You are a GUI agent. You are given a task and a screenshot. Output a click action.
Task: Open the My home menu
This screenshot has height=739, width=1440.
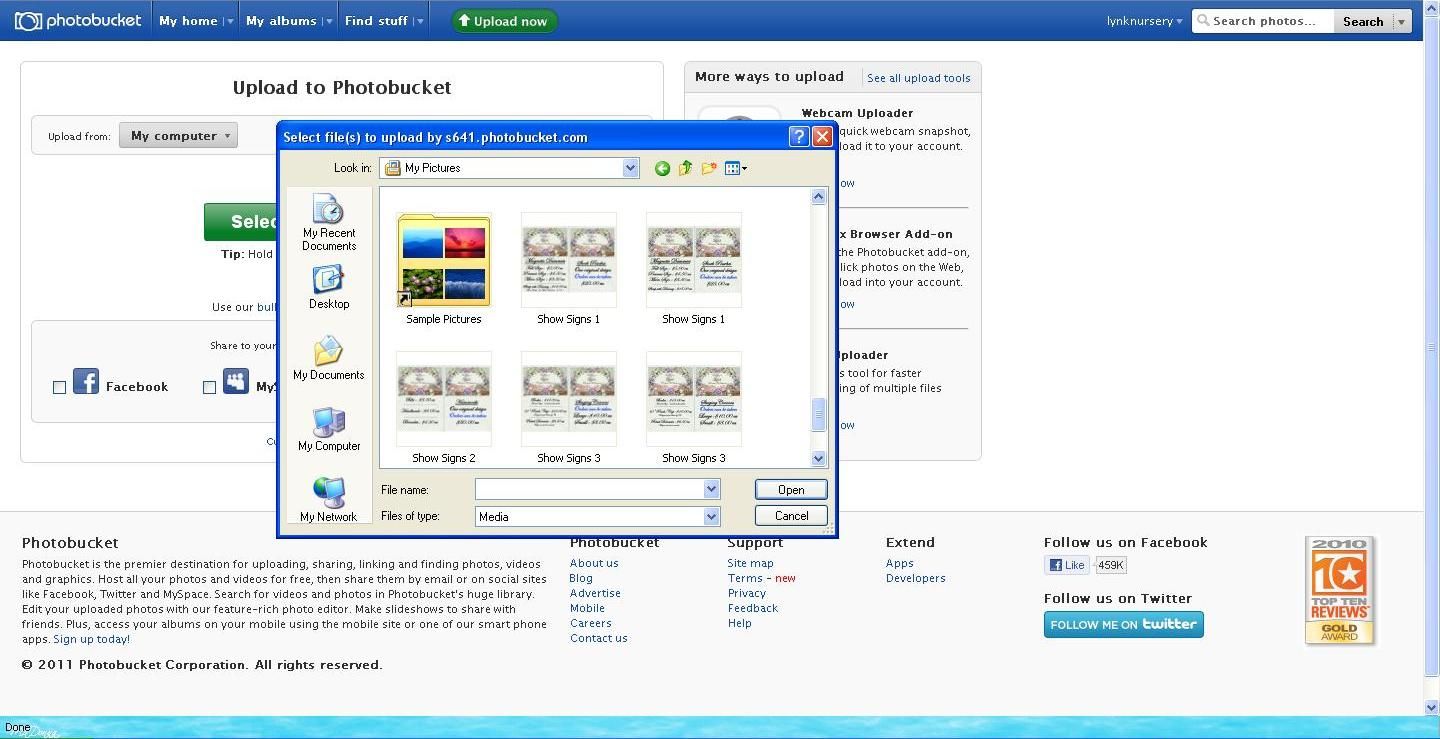pyautogui.click(x=188, y=21)
